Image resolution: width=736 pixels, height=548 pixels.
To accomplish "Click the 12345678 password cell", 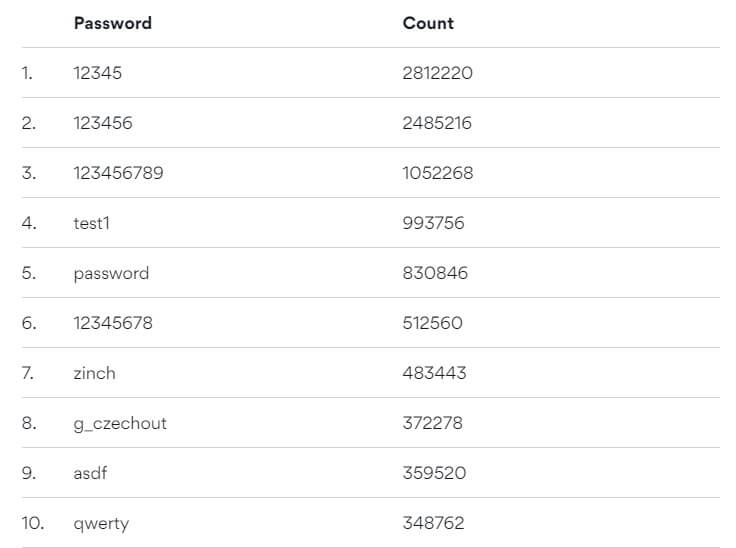I will coord(113,323).
